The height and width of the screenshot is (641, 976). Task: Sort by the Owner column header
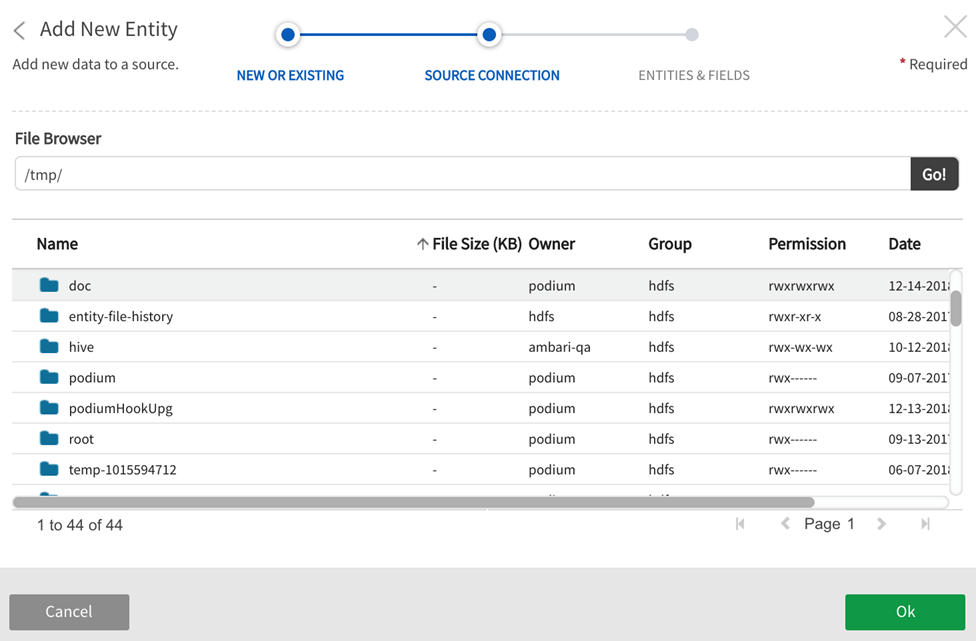coord(551,244)
